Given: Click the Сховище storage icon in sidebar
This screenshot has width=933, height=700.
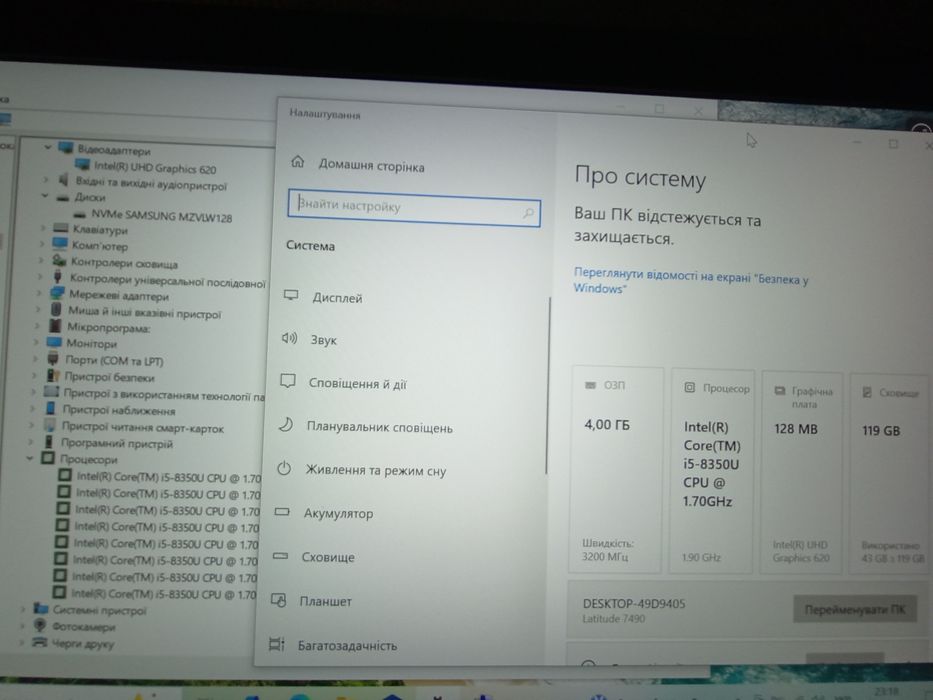Looking at the screenshot, I should click(280, 556).
